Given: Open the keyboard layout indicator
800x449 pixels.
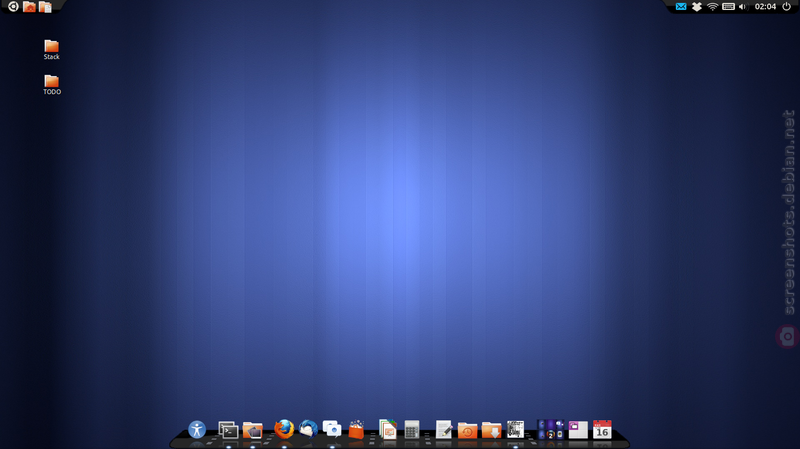Looking at the screenshot, I should [x=729, y=7].
